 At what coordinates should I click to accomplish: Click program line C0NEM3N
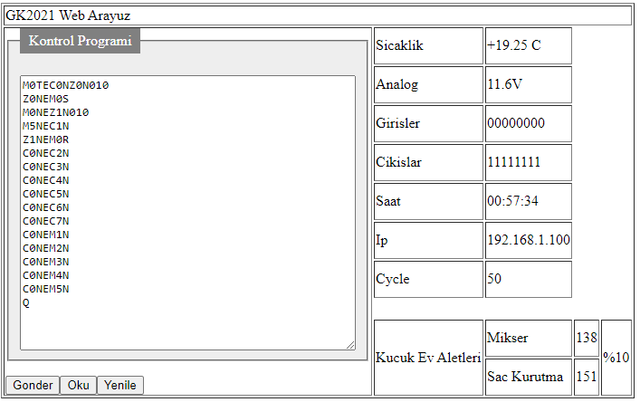(x=46, y=261)
